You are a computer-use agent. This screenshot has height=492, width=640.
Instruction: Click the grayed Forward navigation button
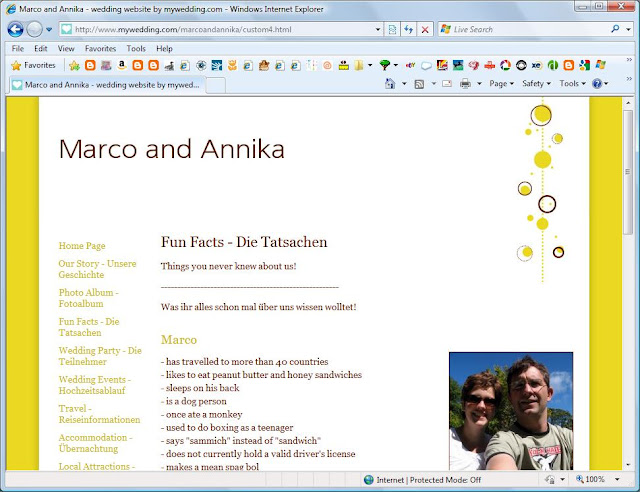34,29
